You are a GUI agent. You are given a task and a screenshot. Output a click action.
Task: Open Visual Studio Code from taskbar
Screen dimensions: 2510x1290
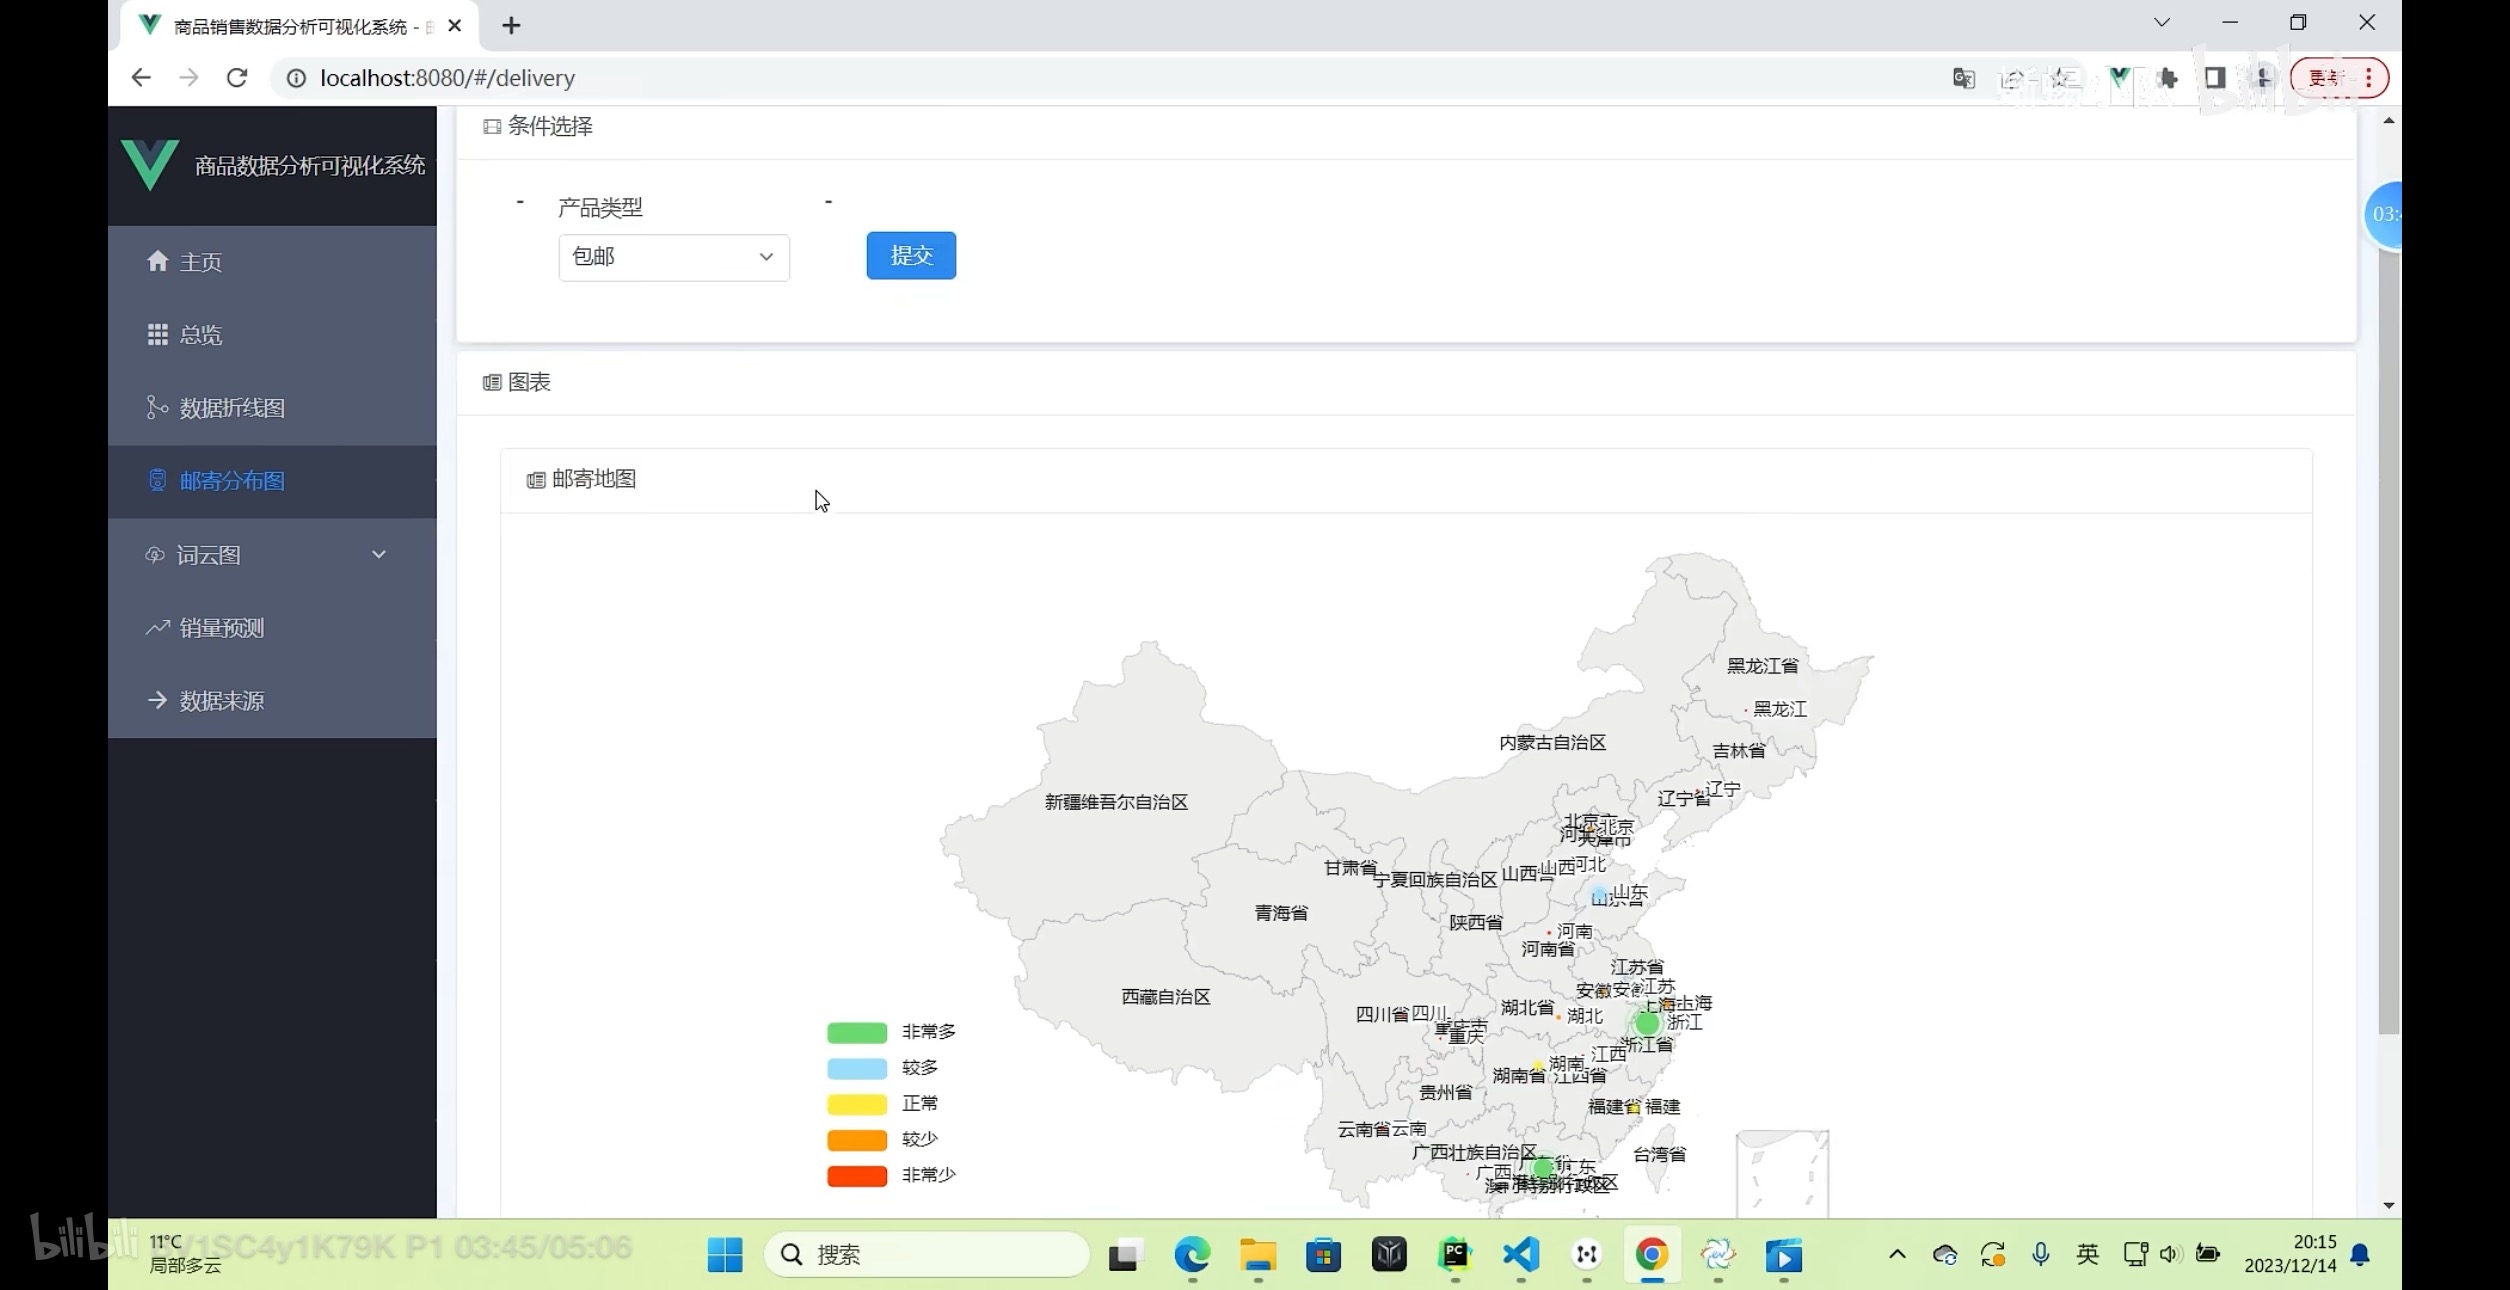pyautogui.click(x=1521, y=1254)
